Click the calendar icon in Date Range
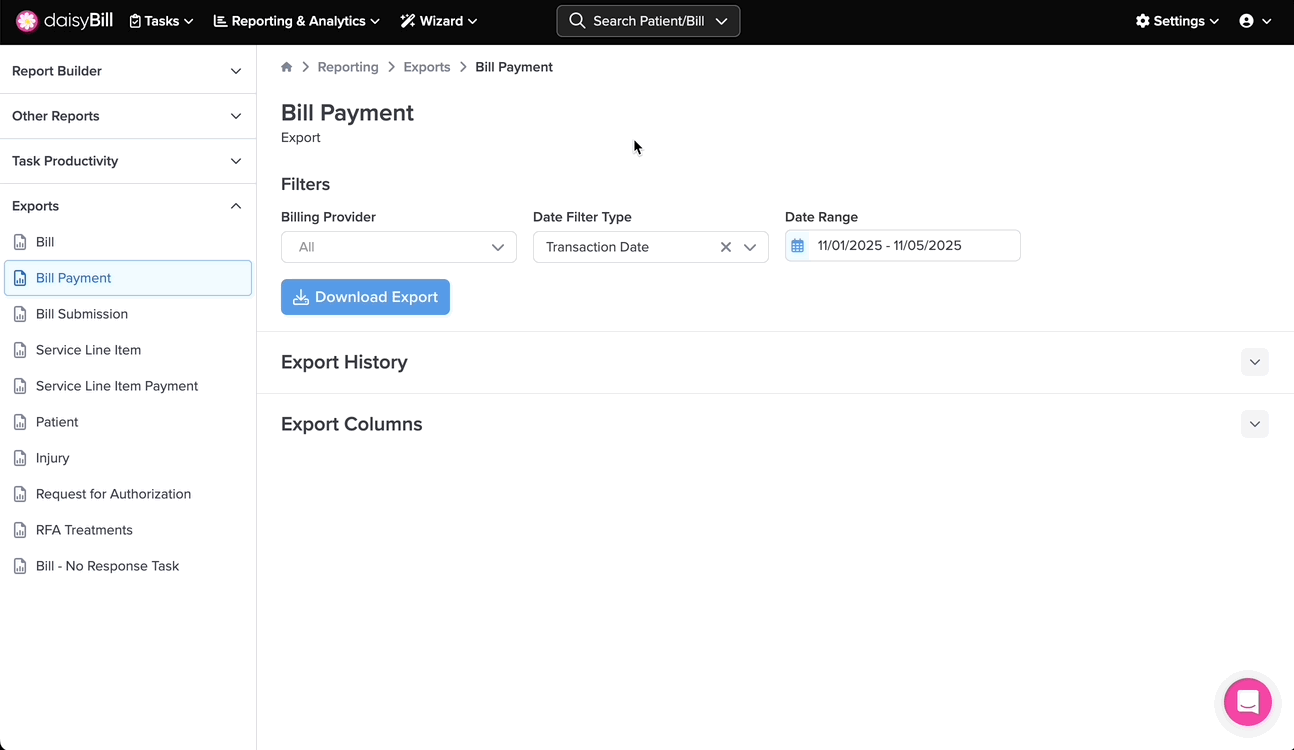The image size is (1294, 750). pyautogui.click(x=797, y=246)
